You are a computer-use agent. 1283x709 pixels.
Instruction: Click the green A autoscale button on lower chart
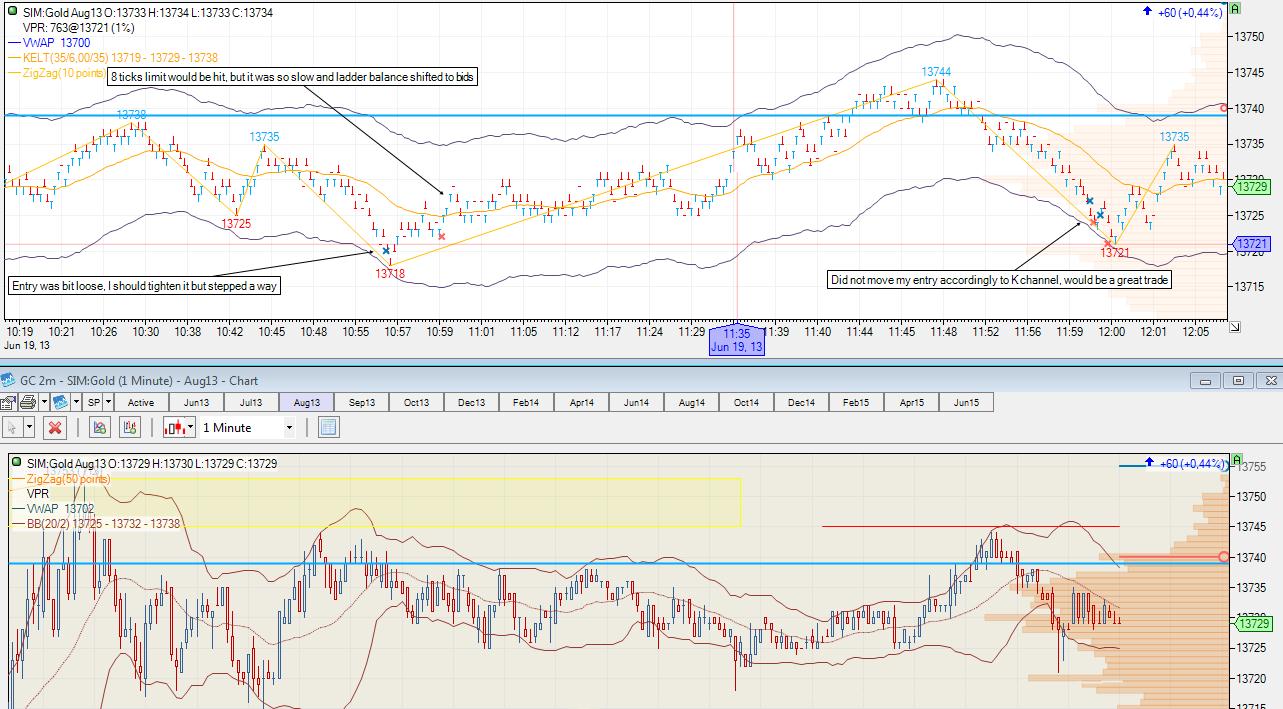click(1236, 461)
